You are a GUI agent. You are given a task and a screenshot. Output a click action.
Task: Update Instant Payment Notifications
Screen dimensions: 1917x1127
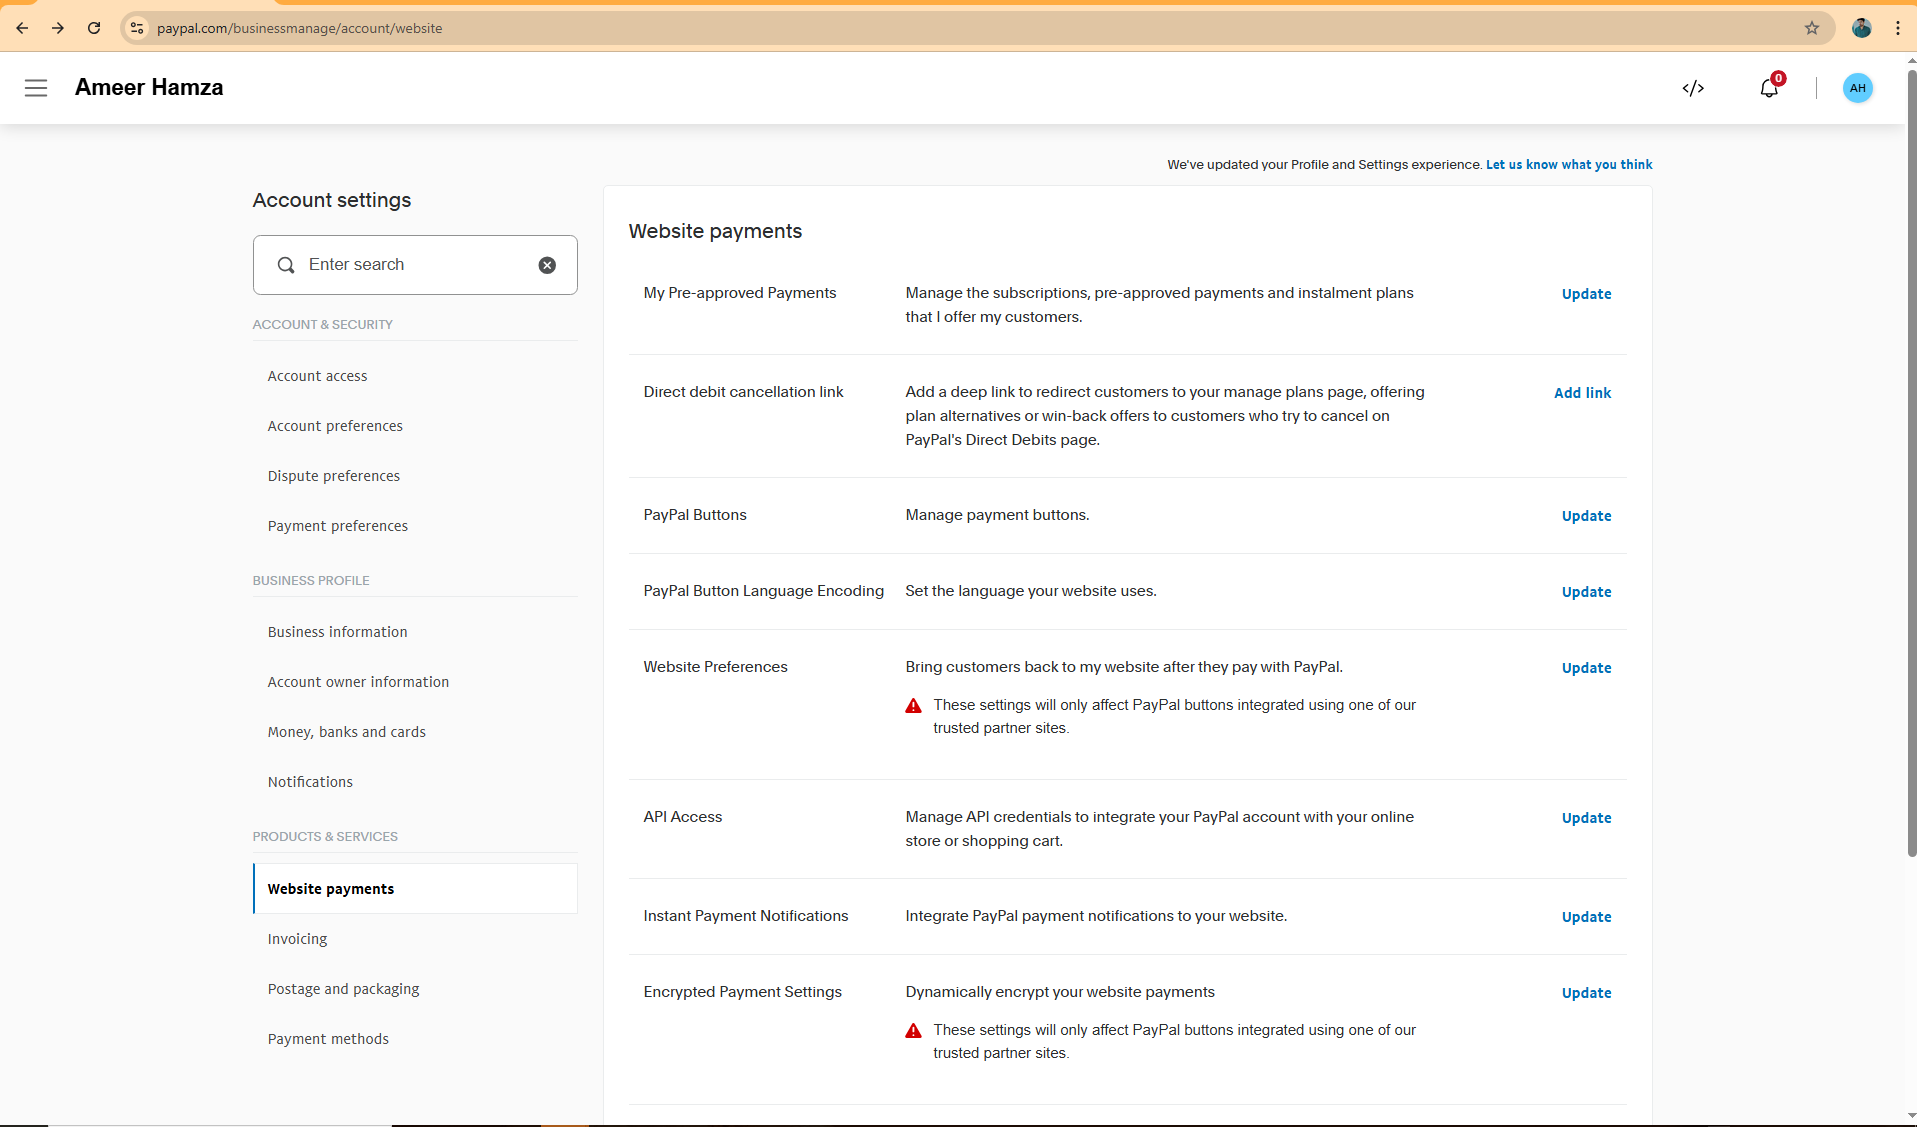[1586, 917]
